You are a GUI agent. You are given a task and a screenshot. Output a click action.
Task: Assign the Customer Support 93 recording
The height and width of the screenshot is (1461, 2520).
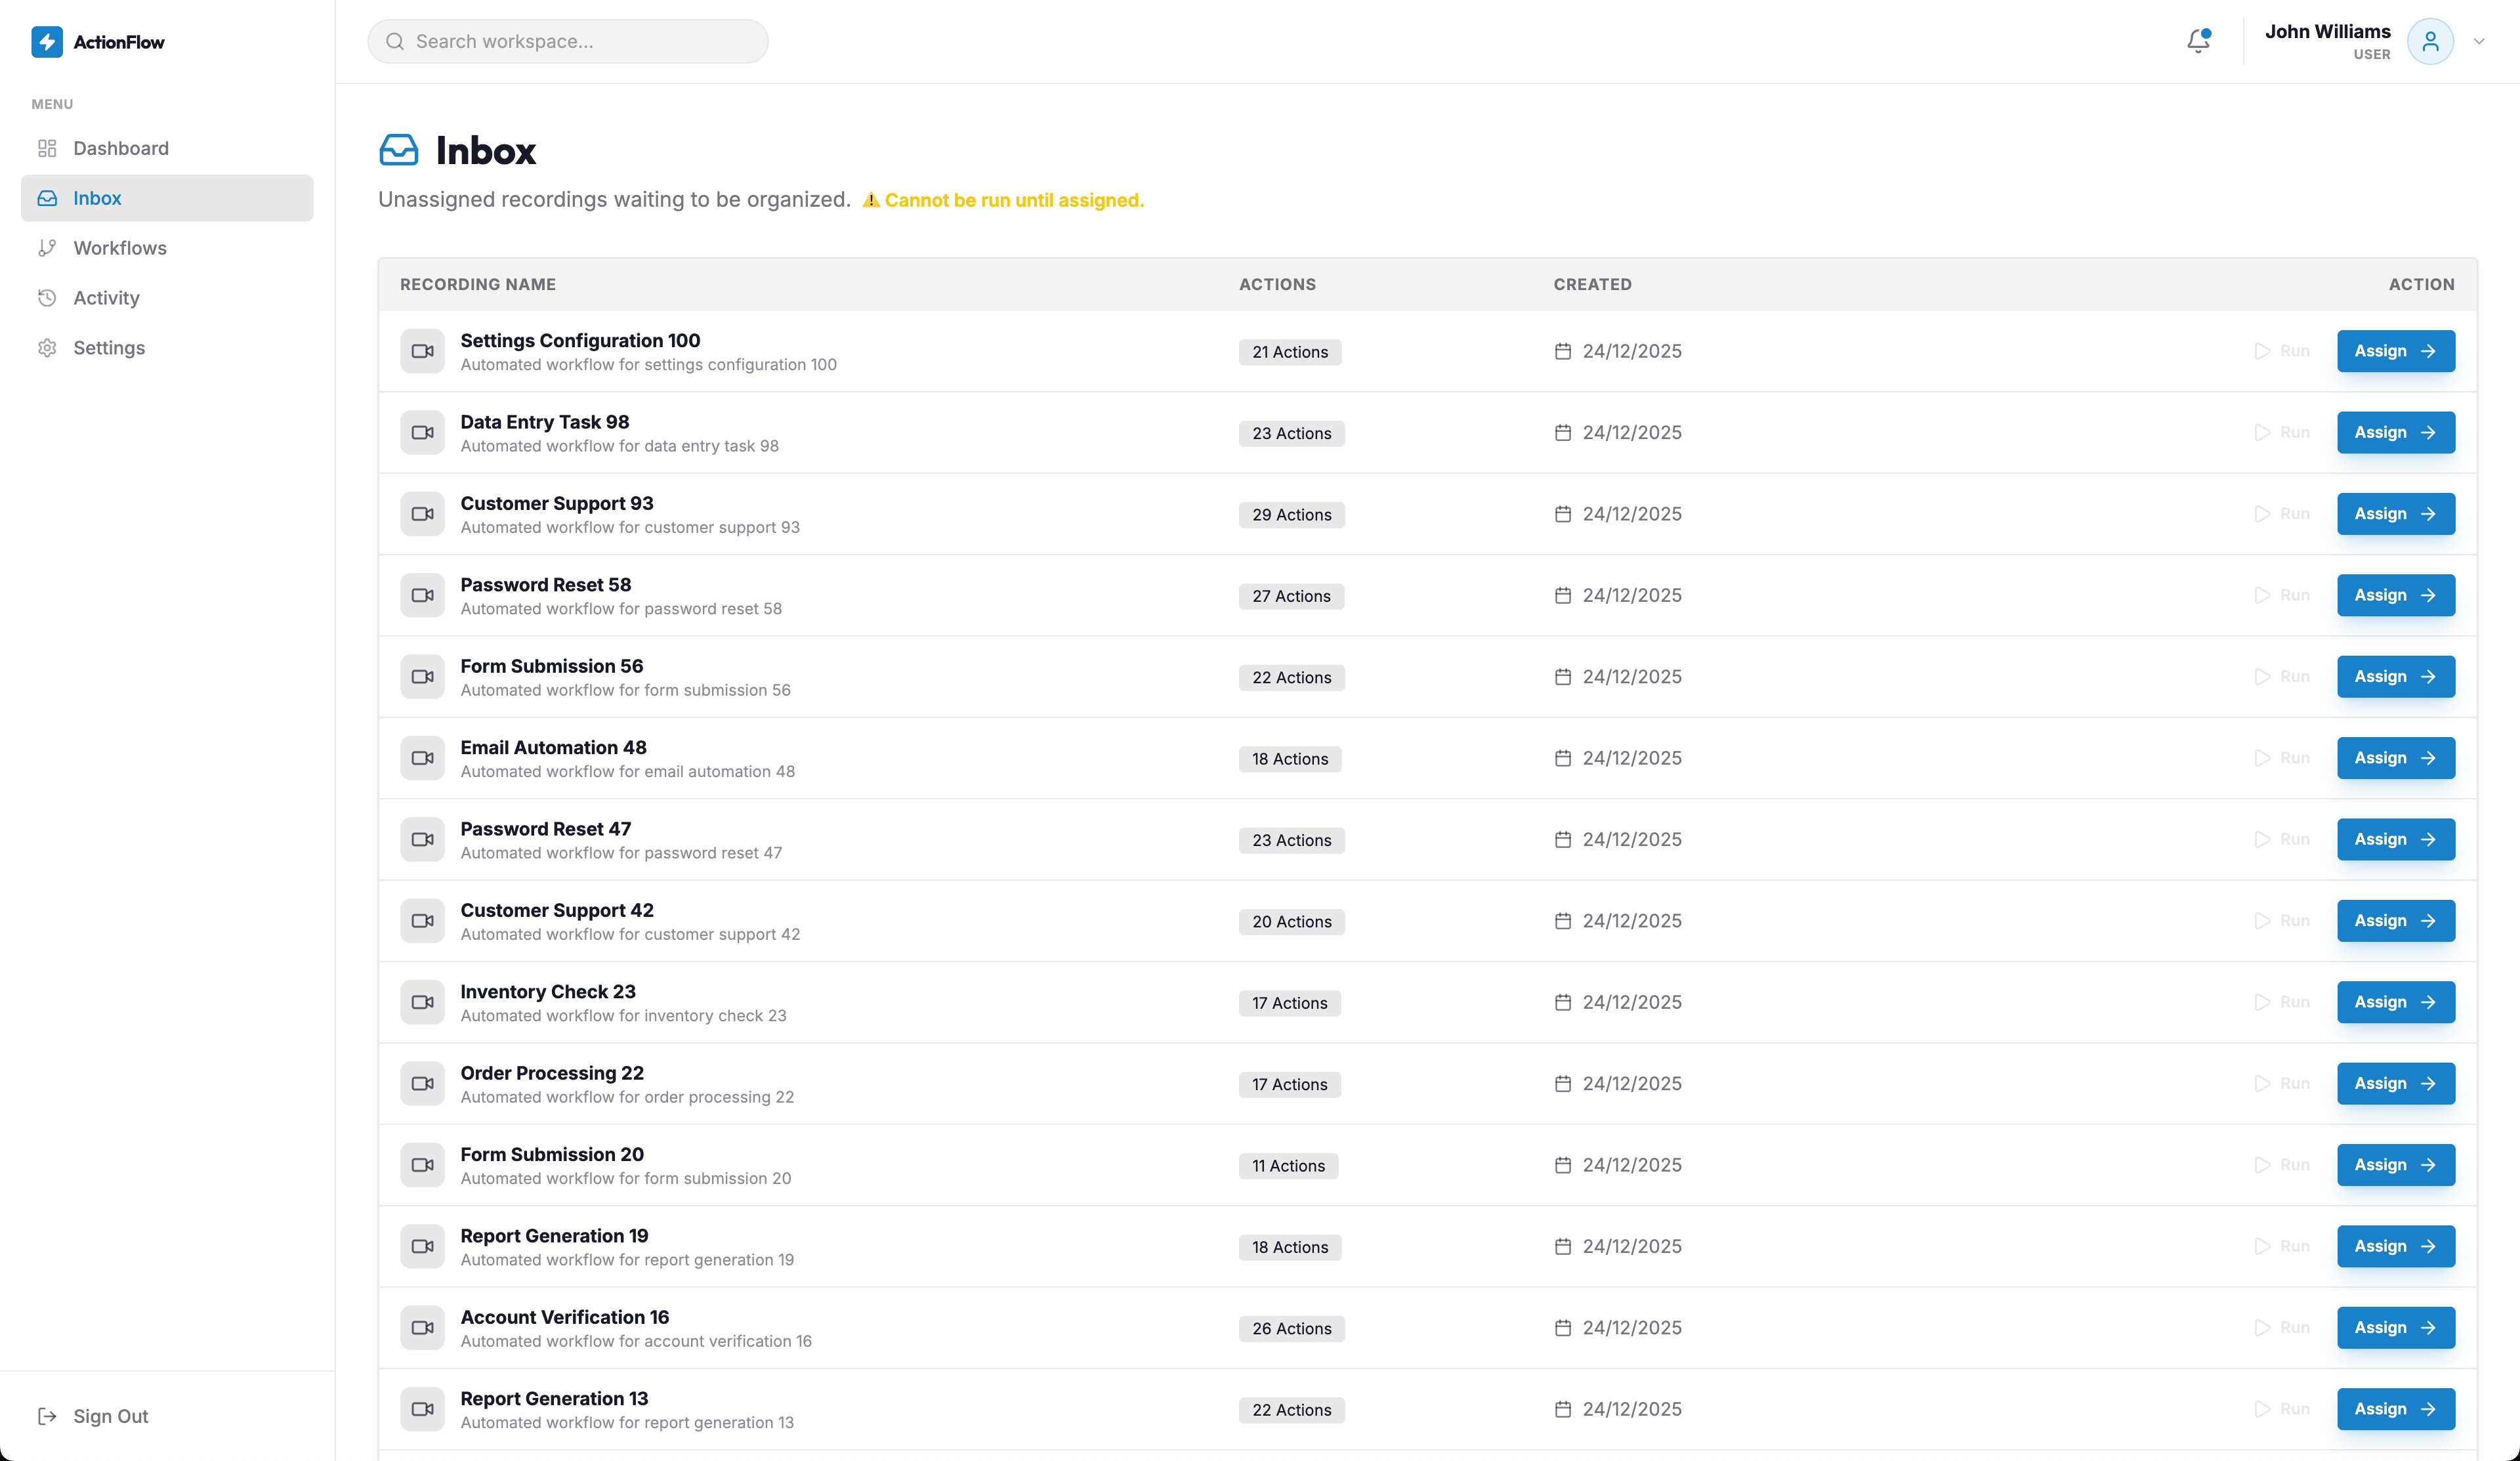click(x=2394, y=514)
